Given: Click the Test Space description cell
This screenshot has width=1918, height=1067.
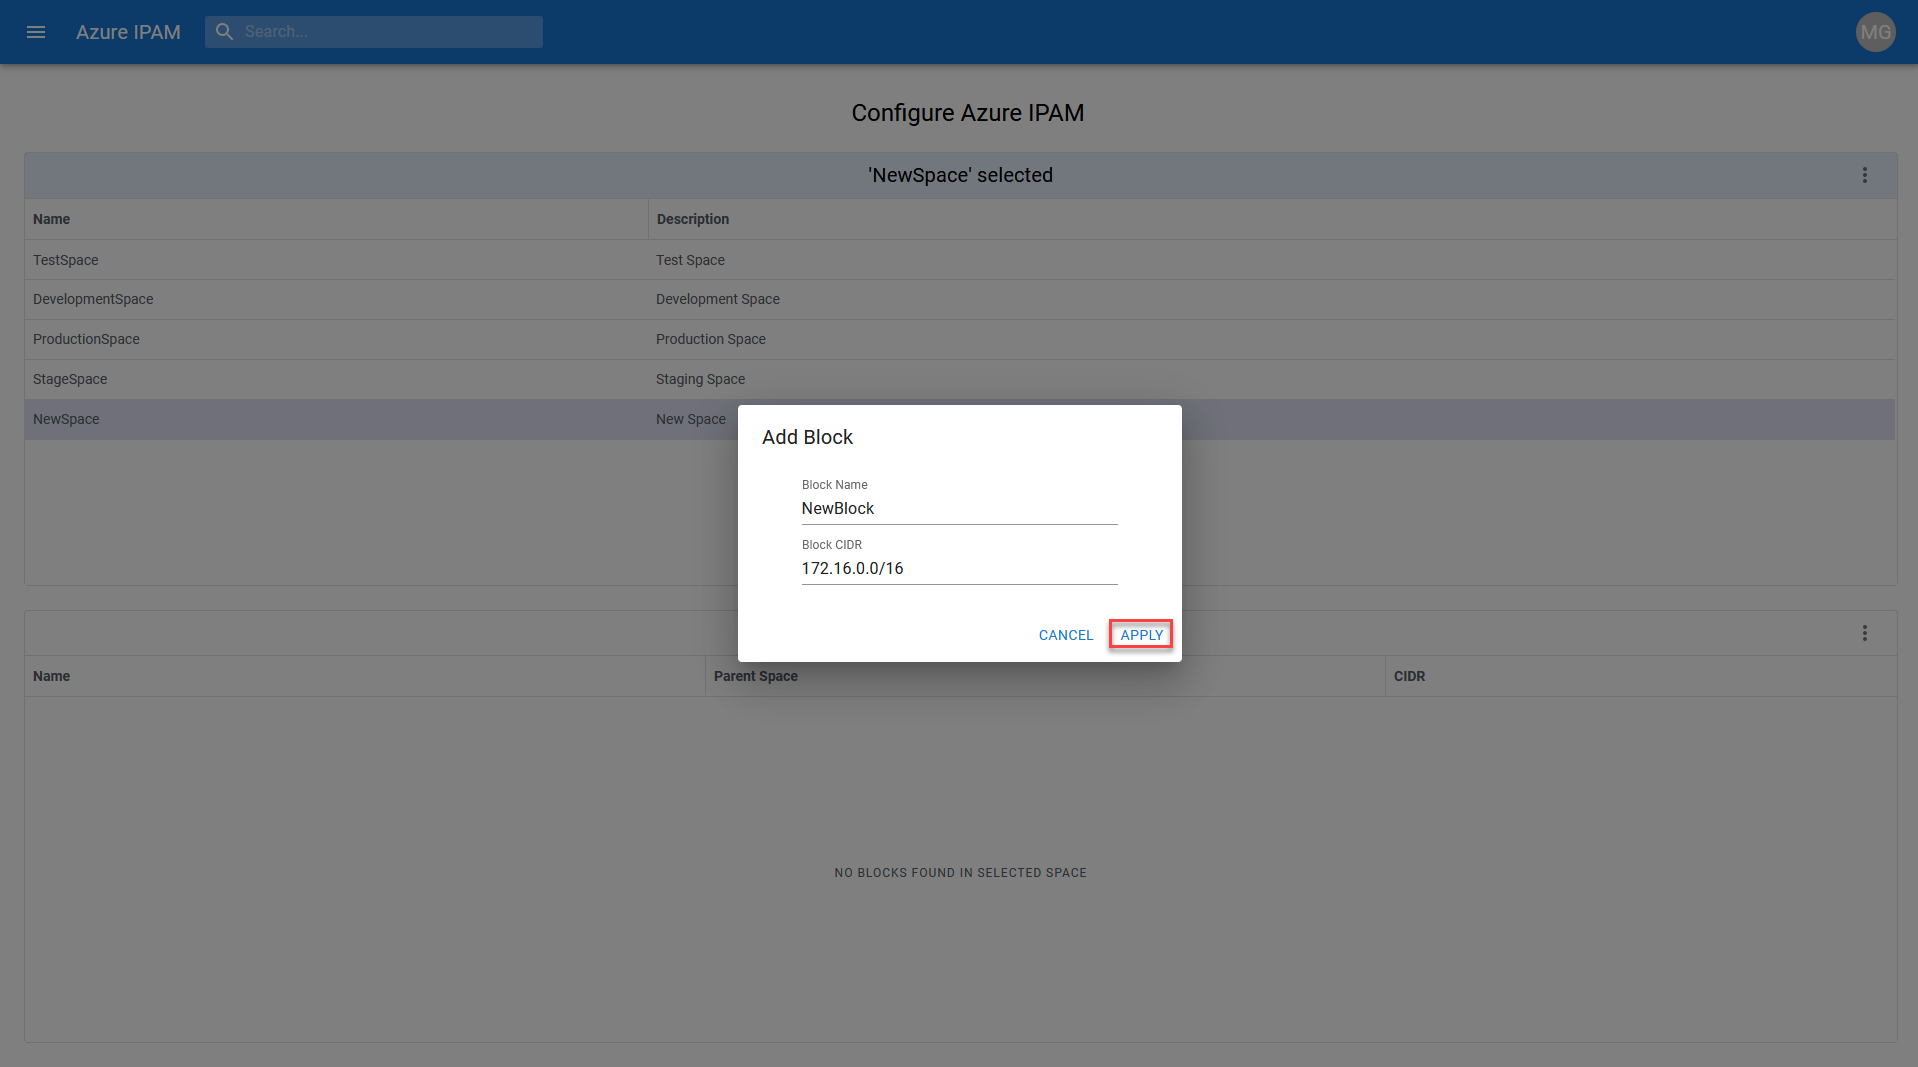Looking at the screenshot, I should coord(690,260).
